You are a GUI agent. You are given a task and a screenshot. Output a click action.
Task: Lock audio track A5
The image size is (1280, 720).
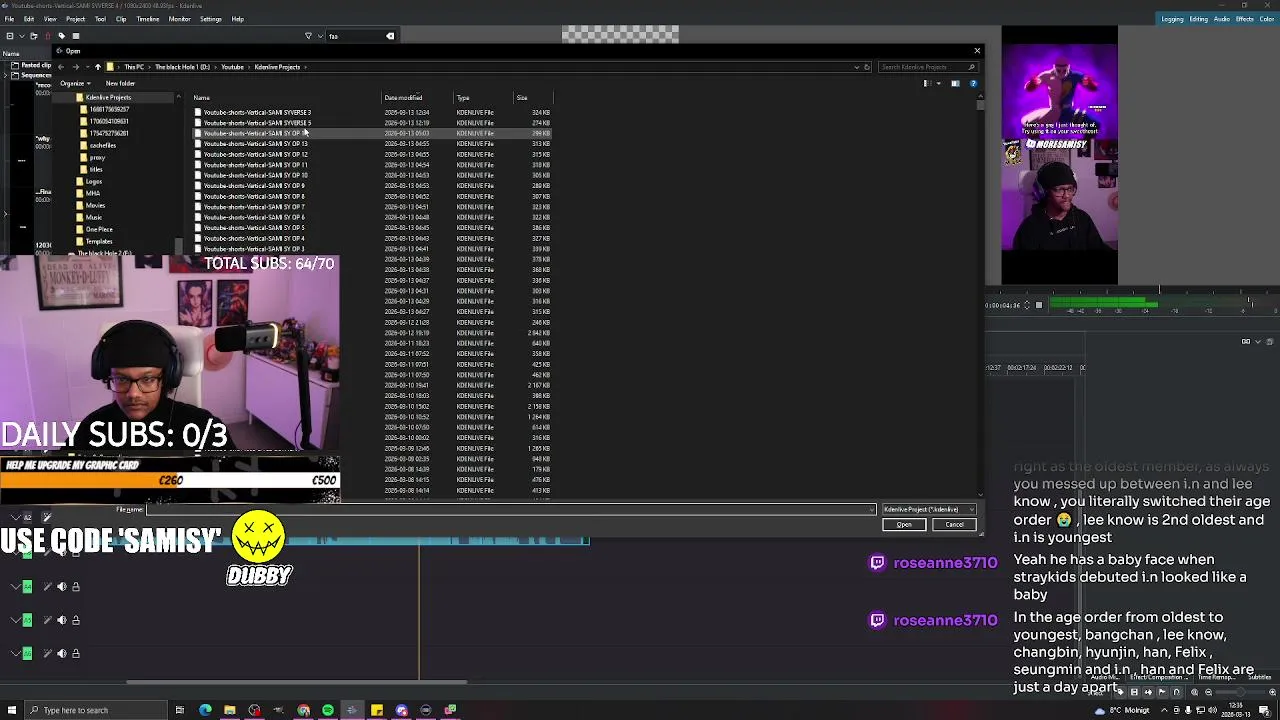click(x=75, y=620)
